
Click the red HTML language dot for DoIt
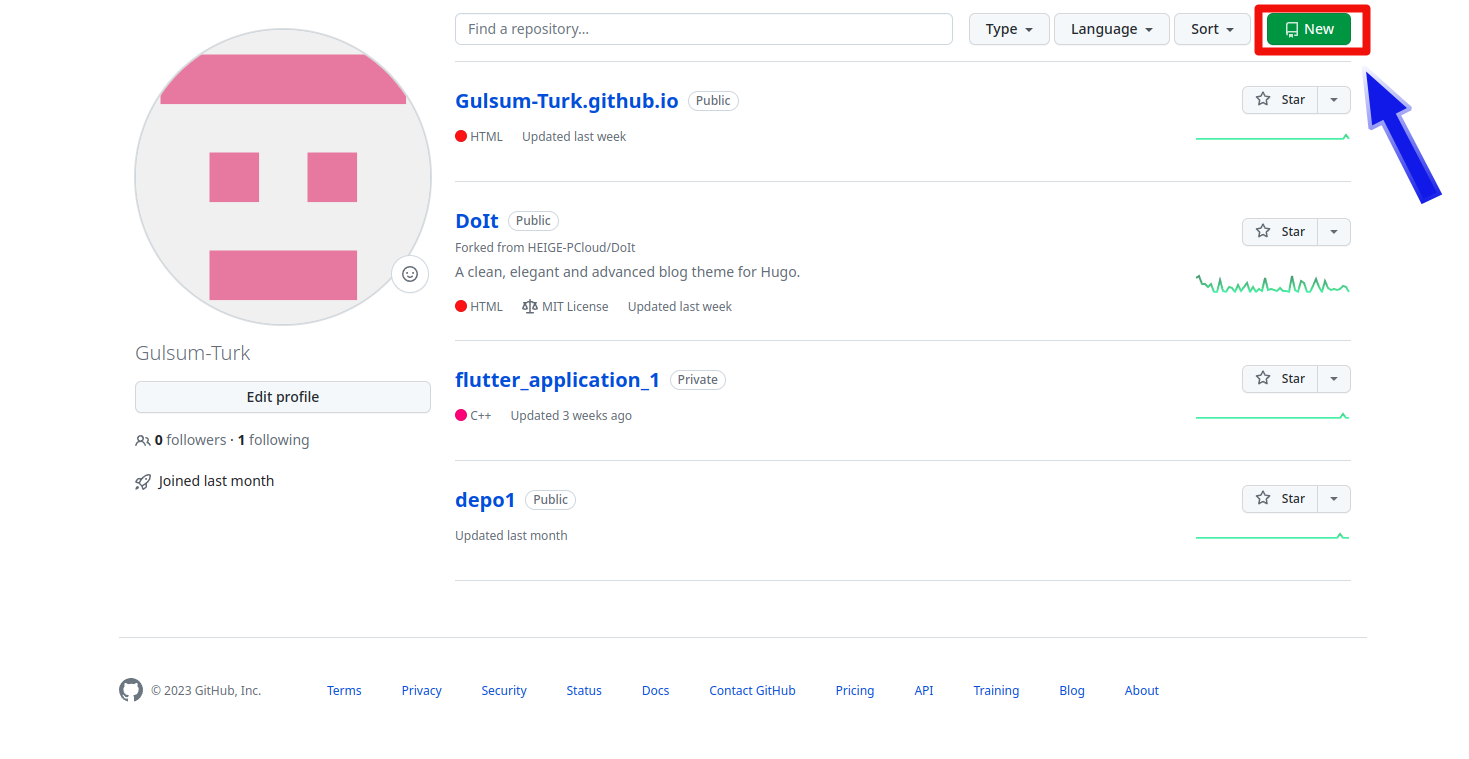[461, 306]
